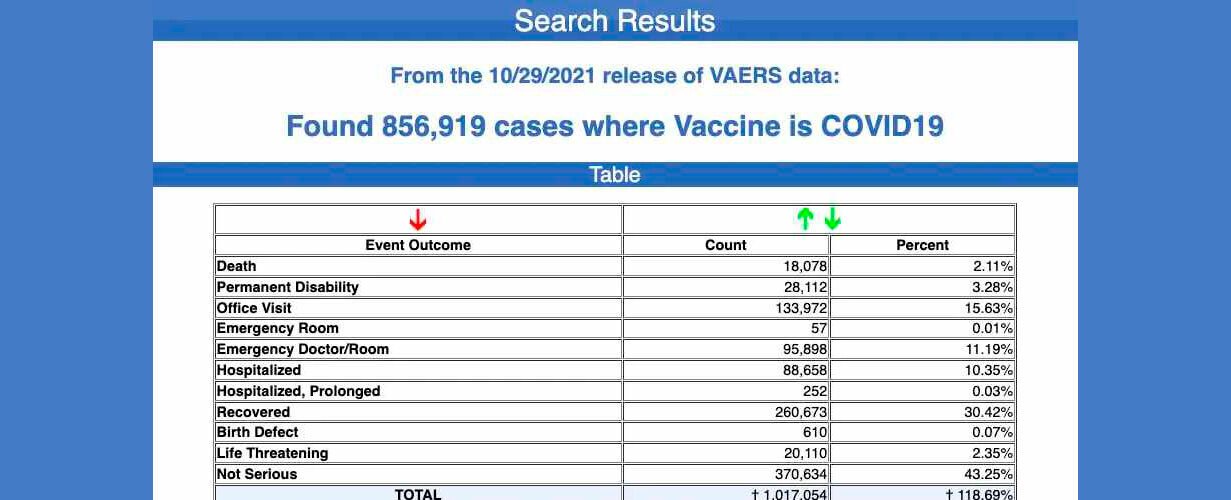1231x500 pixels.
Task: Click the Death count 18,078
Action: pos(805,266)
